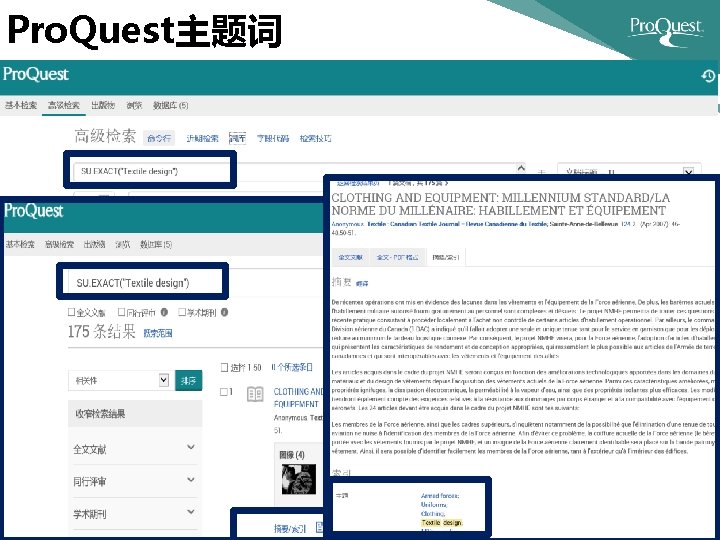Tick the 选择 1-50 checkbox
The height and width of the screenshot is (540, 720).
tap(224, 367)
